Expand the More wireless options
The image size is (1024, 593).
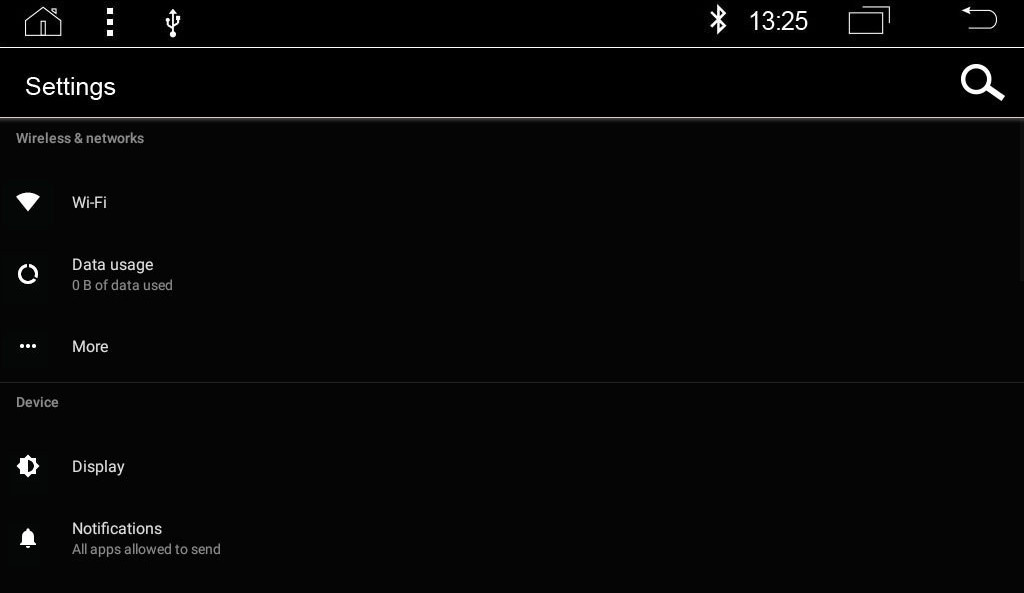pyautogui.click(x=512, y=346)
